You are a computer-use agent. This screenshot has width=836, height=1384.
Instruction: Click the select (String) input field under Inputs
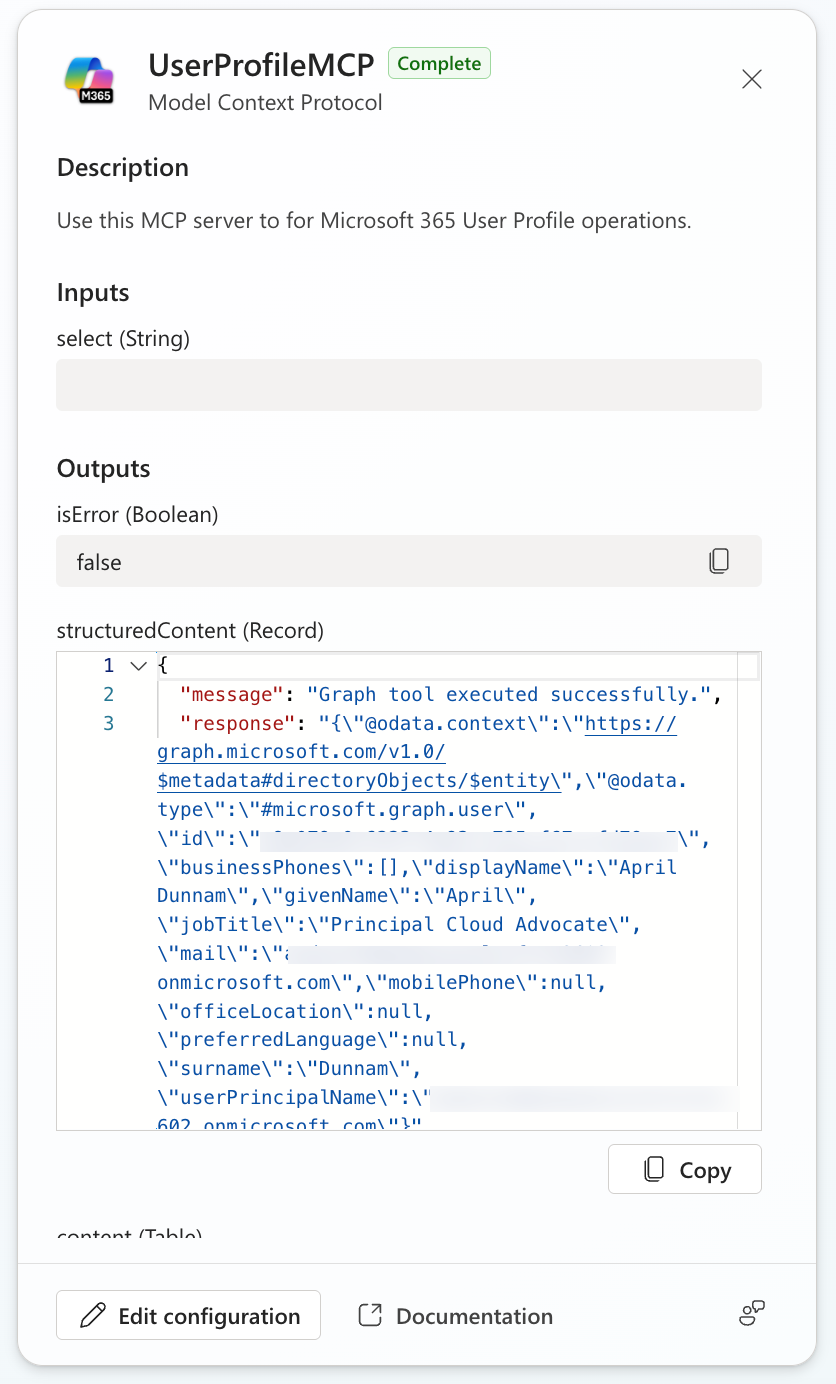click(x=408, y=384)
